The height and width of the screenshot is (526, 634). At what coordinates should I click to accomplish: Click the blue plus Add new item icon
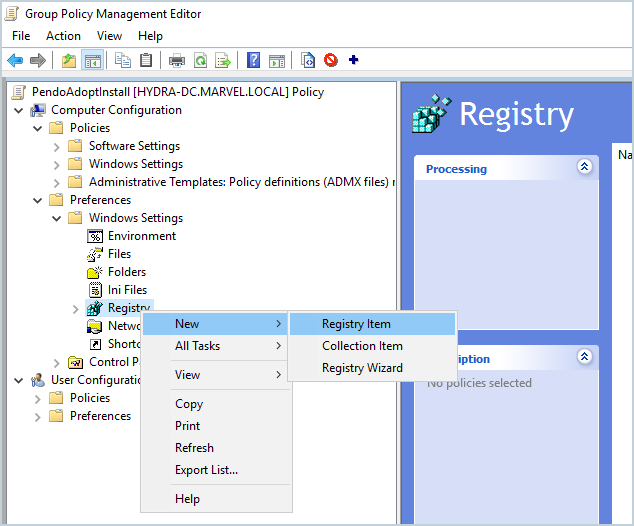[x=353, y=60]
